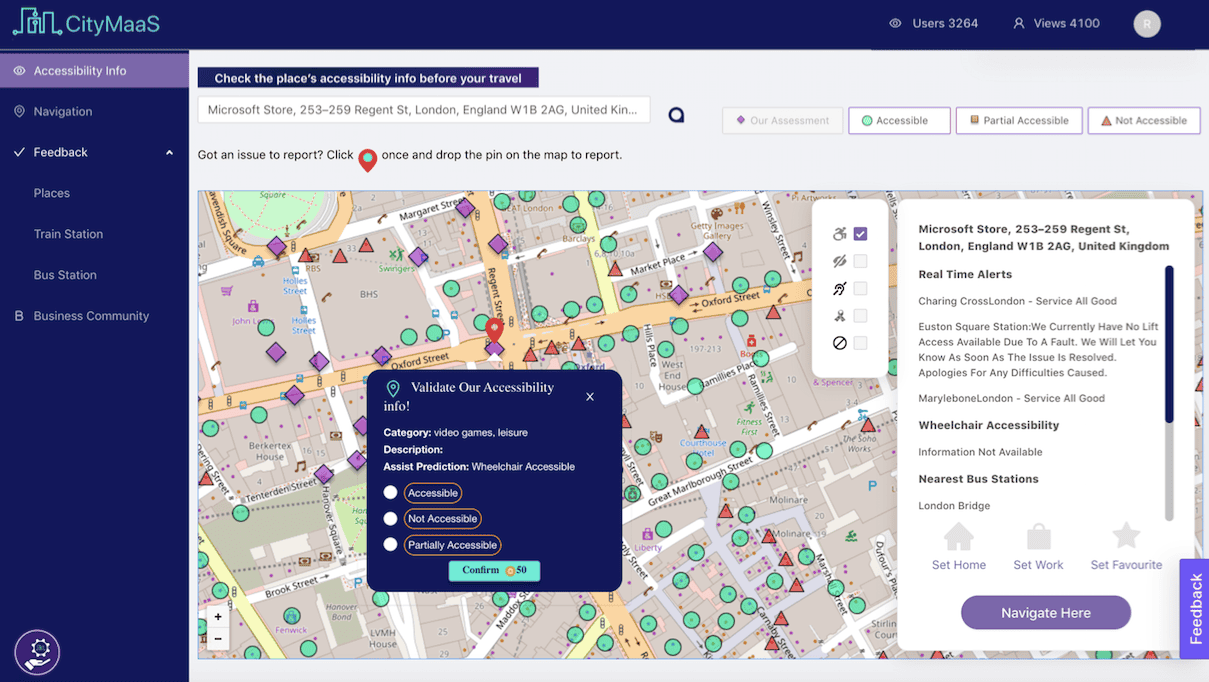Click the Navigation pin icon in sidebar

(x=19, y=111)
